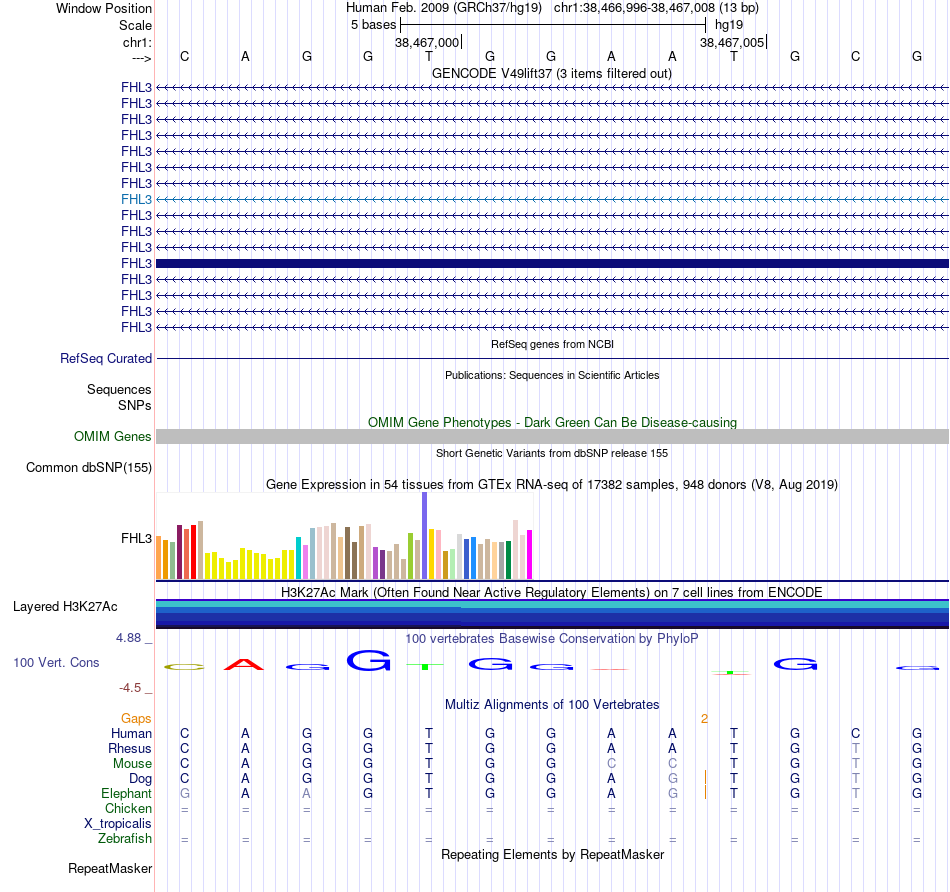Open Repeating Elements by RepeatMasker title
950x892 pixels.
coord(552,854)
